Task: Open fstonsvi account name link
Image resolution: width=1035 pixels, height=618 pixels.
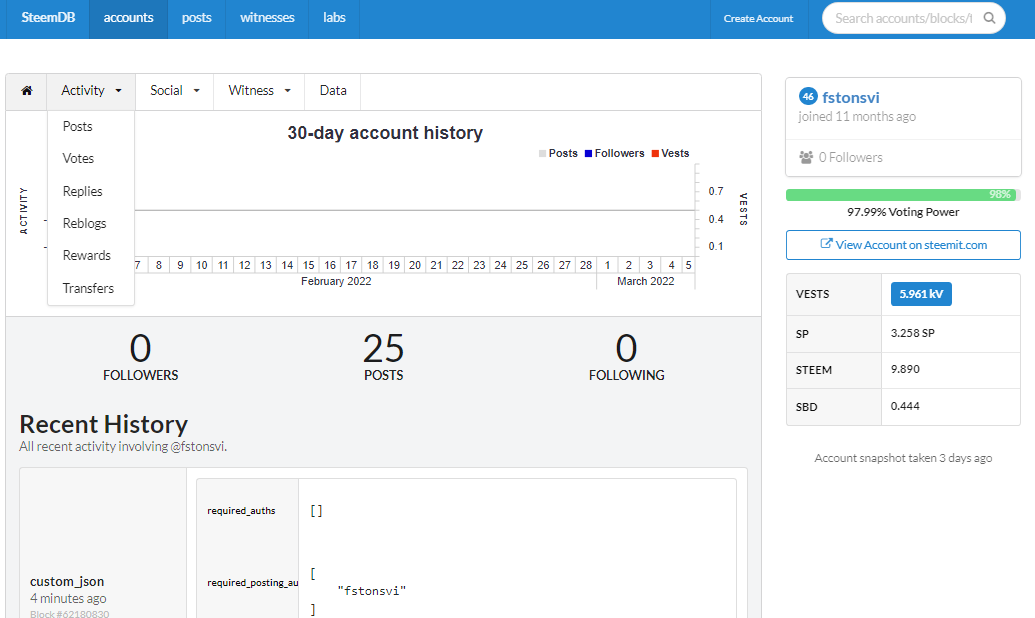Action: coord(851,98)
